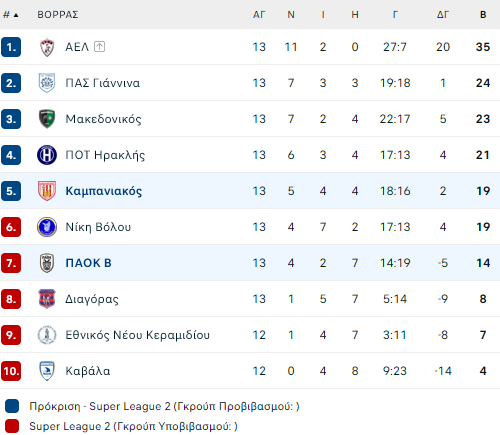Click the ΠΟΤ Ηρακλής H logo
Viewport: 500px width, 435px height.
[x=47, y=155]
